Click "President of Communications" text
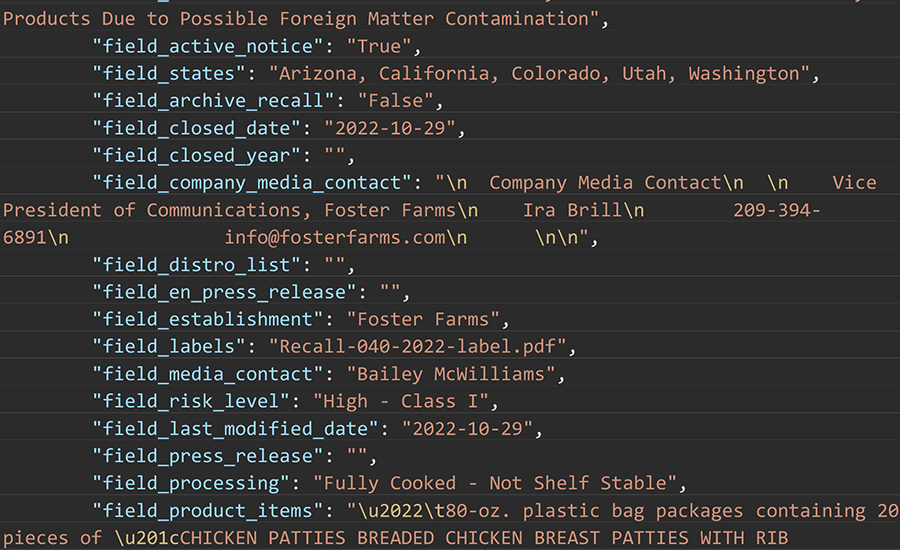Viewport: 900px width, 550px height. pyautogui.click(x=152, y=210)
